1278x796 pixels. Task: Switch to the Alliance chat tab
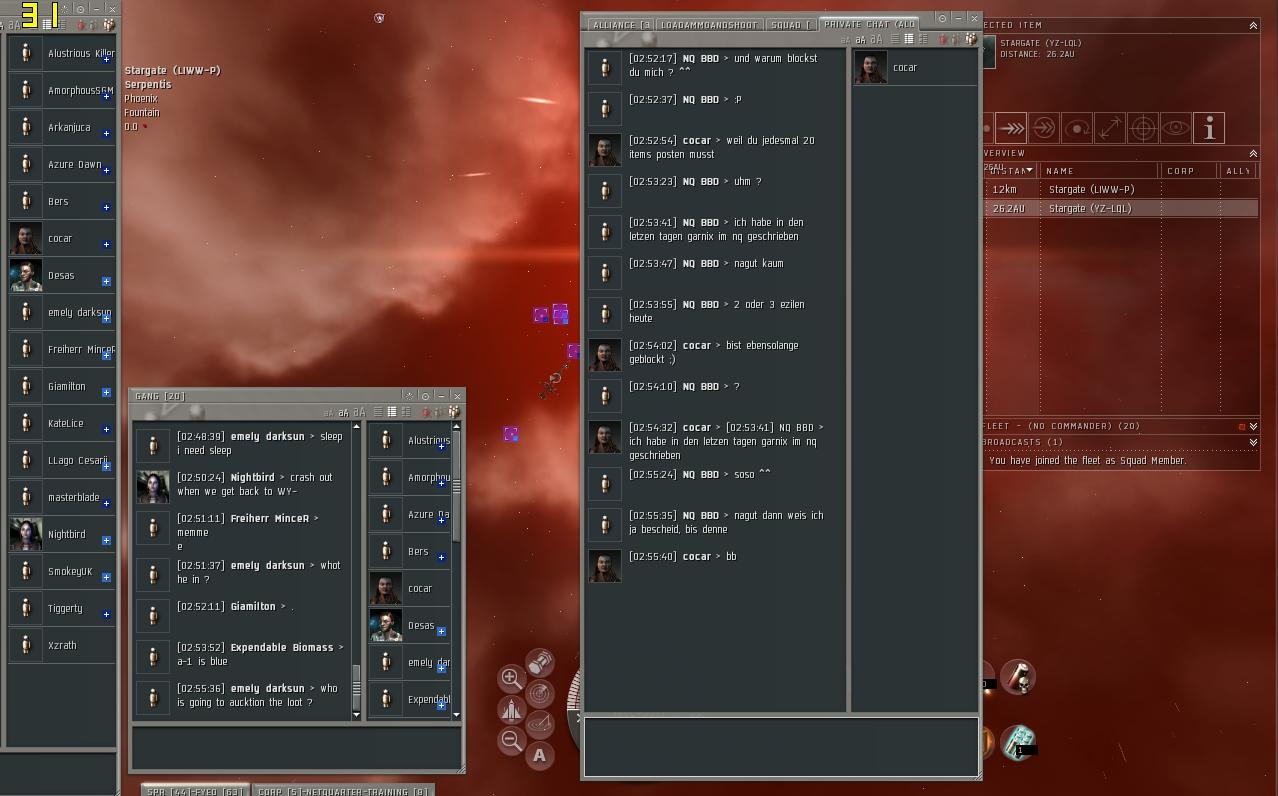tap(621, 24)
